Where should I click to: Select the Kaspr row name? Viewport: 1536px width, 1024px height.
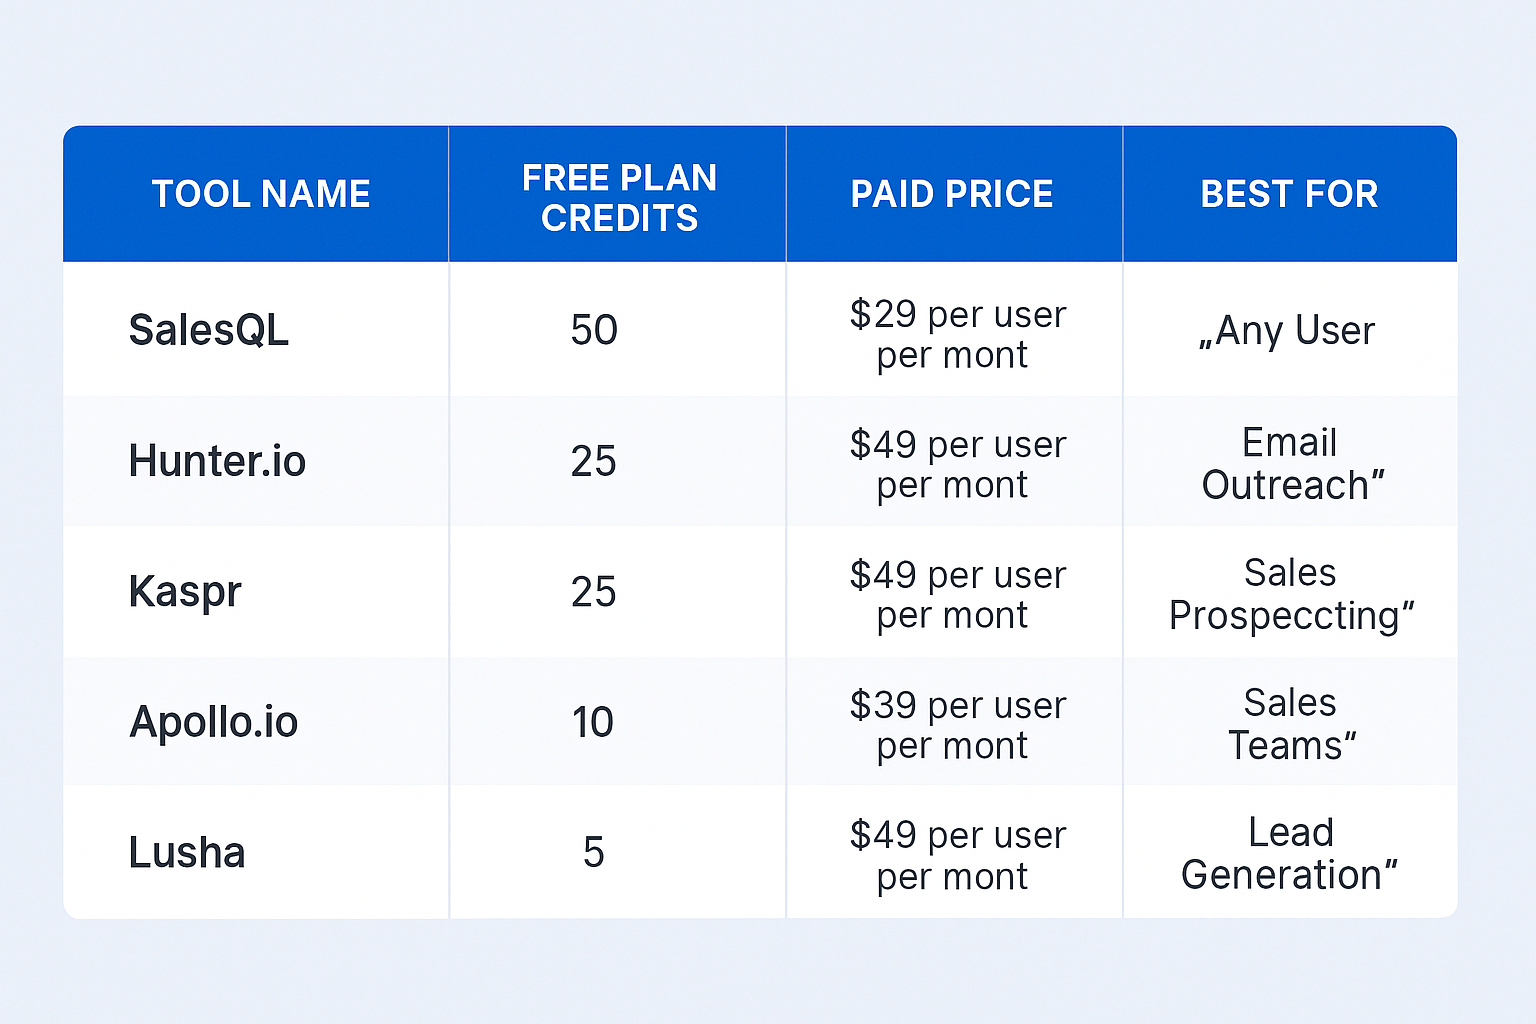[185, 591]
